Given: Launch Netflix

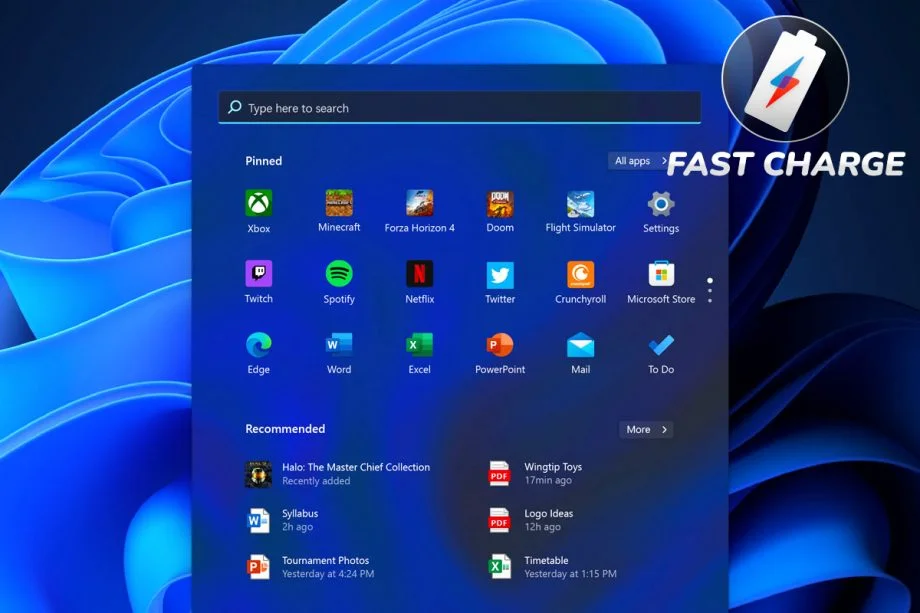Looking at the screenshot, I should point(420,274).
